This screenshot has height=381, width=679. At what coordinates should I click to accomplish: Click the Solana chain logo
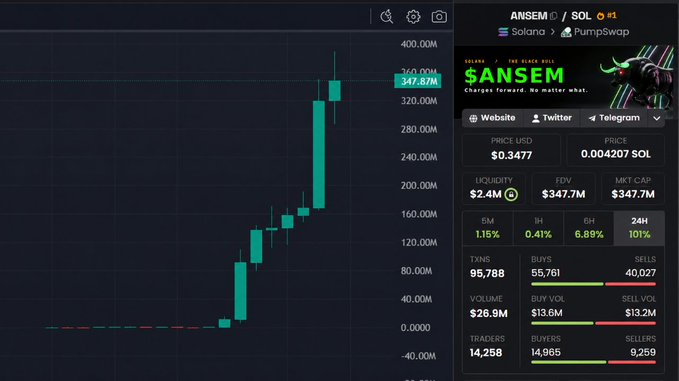503,32
